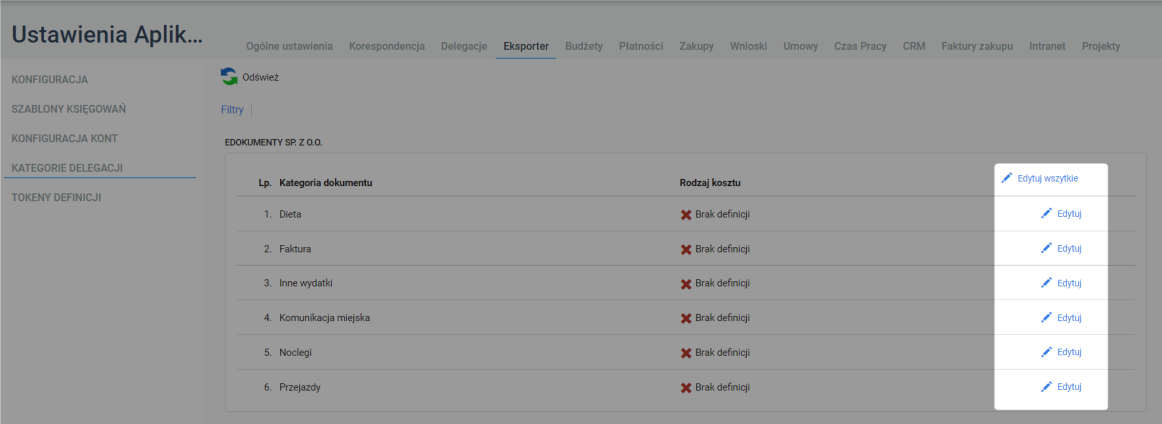This screenshot has width=1162, height=424.
Task: Open TOKENY DEFINICJI in the sidebar
Action: click(x=56, y=198)
